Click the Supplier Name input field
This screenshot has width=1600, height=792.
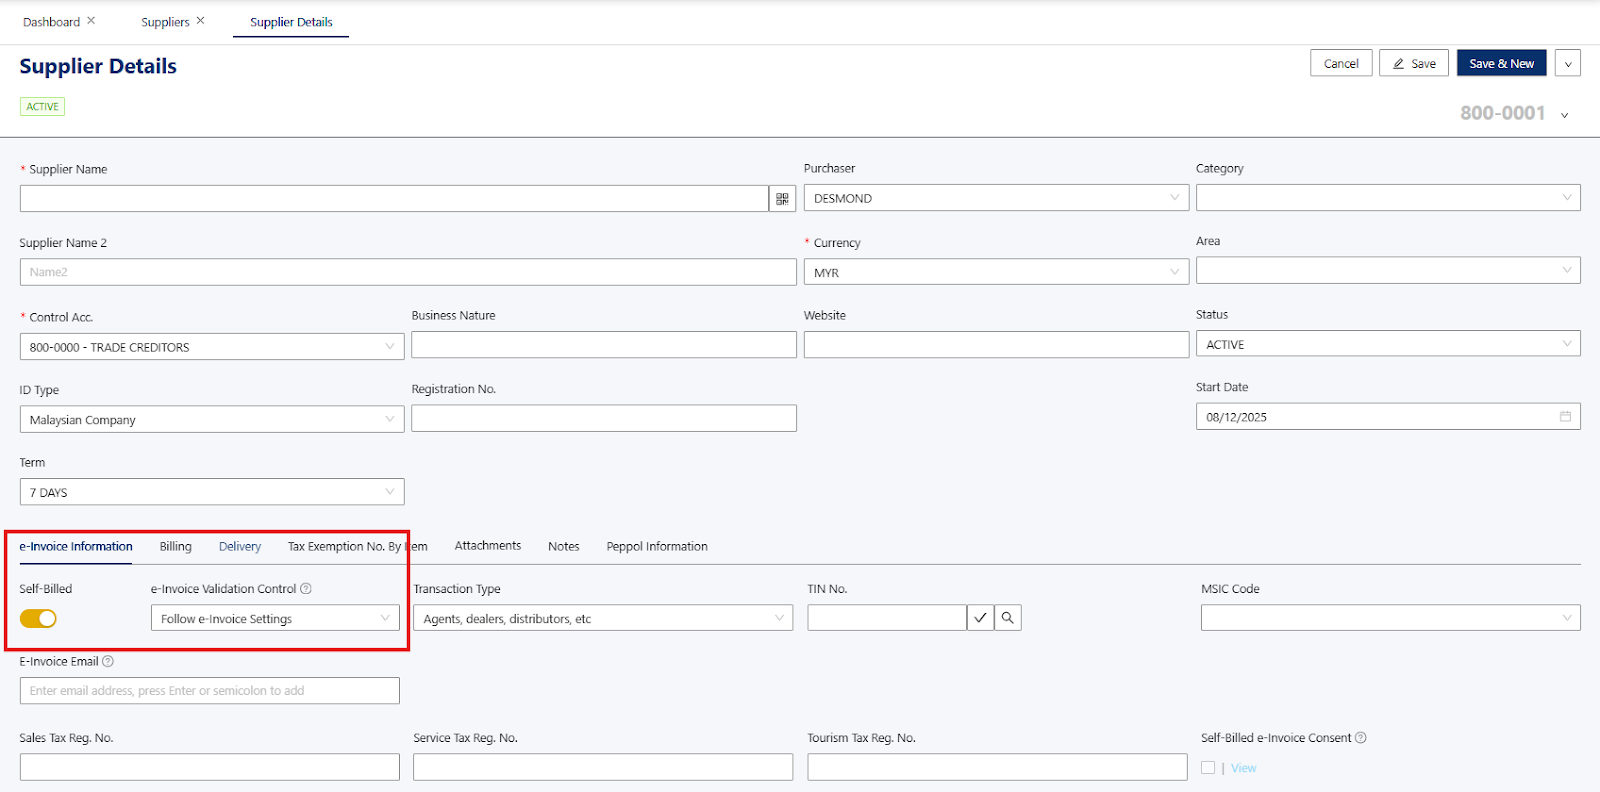pyautogui.click(x=394, y=199)
